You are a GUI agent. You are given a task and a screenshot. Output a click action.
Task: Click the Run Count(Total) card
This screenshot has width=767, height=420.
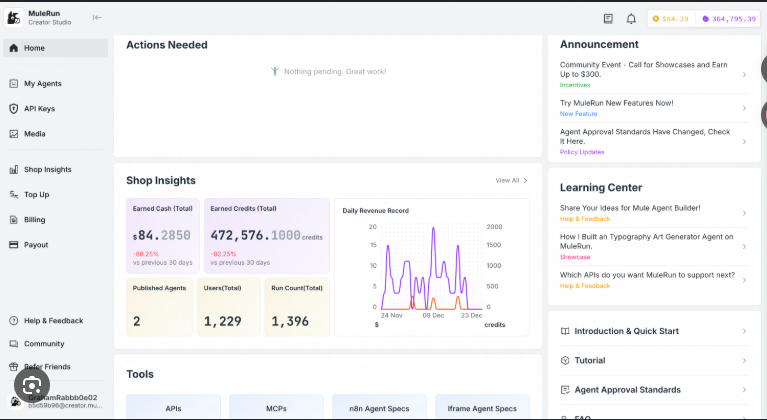coord(297,307)
